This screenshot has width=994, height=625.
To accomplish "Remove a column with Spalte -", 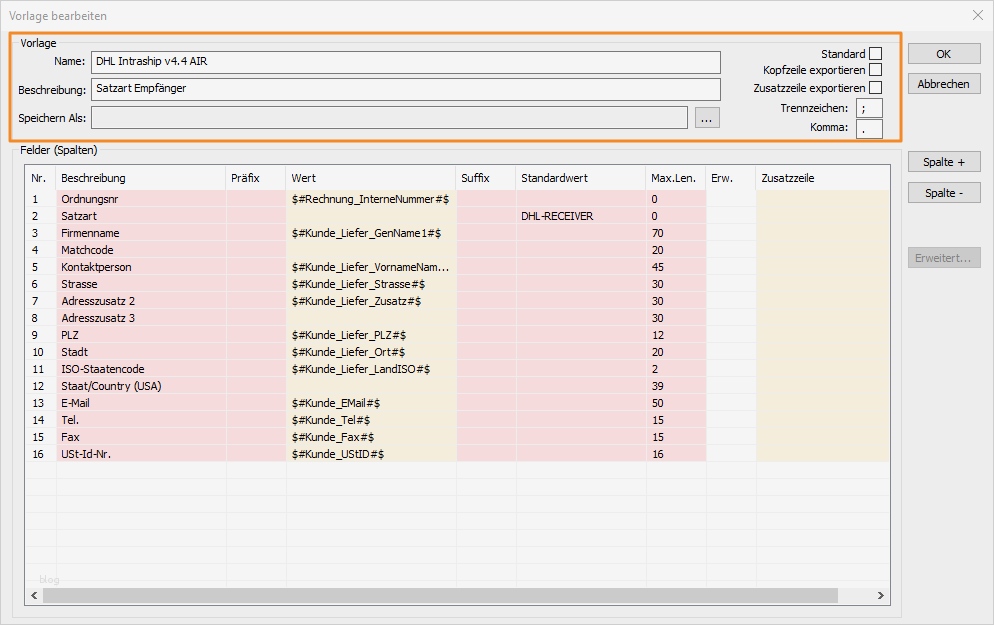I will (943, 193).
